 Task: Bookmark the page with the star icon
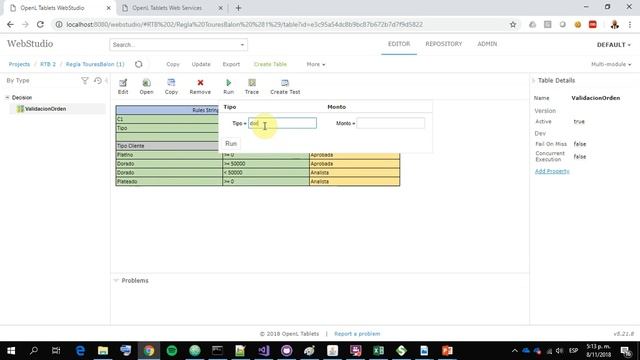pos(513,24)
